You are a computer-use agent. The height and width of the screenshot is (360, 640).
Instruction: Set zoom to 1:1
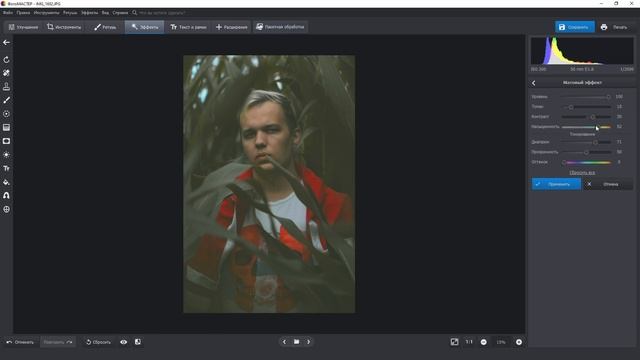coord(469,342)
